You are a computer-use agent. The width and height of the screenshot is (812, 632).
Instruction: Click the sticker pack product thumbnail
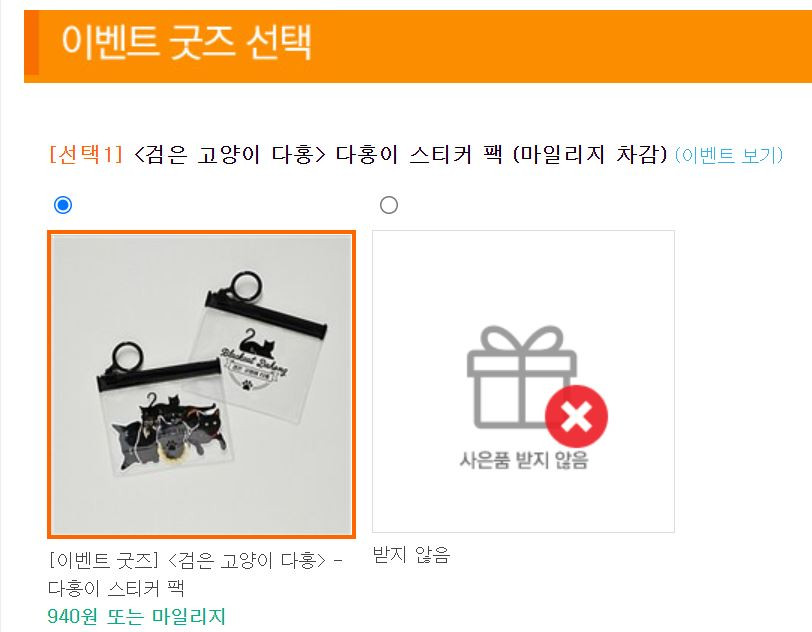(x=201, y=384)
